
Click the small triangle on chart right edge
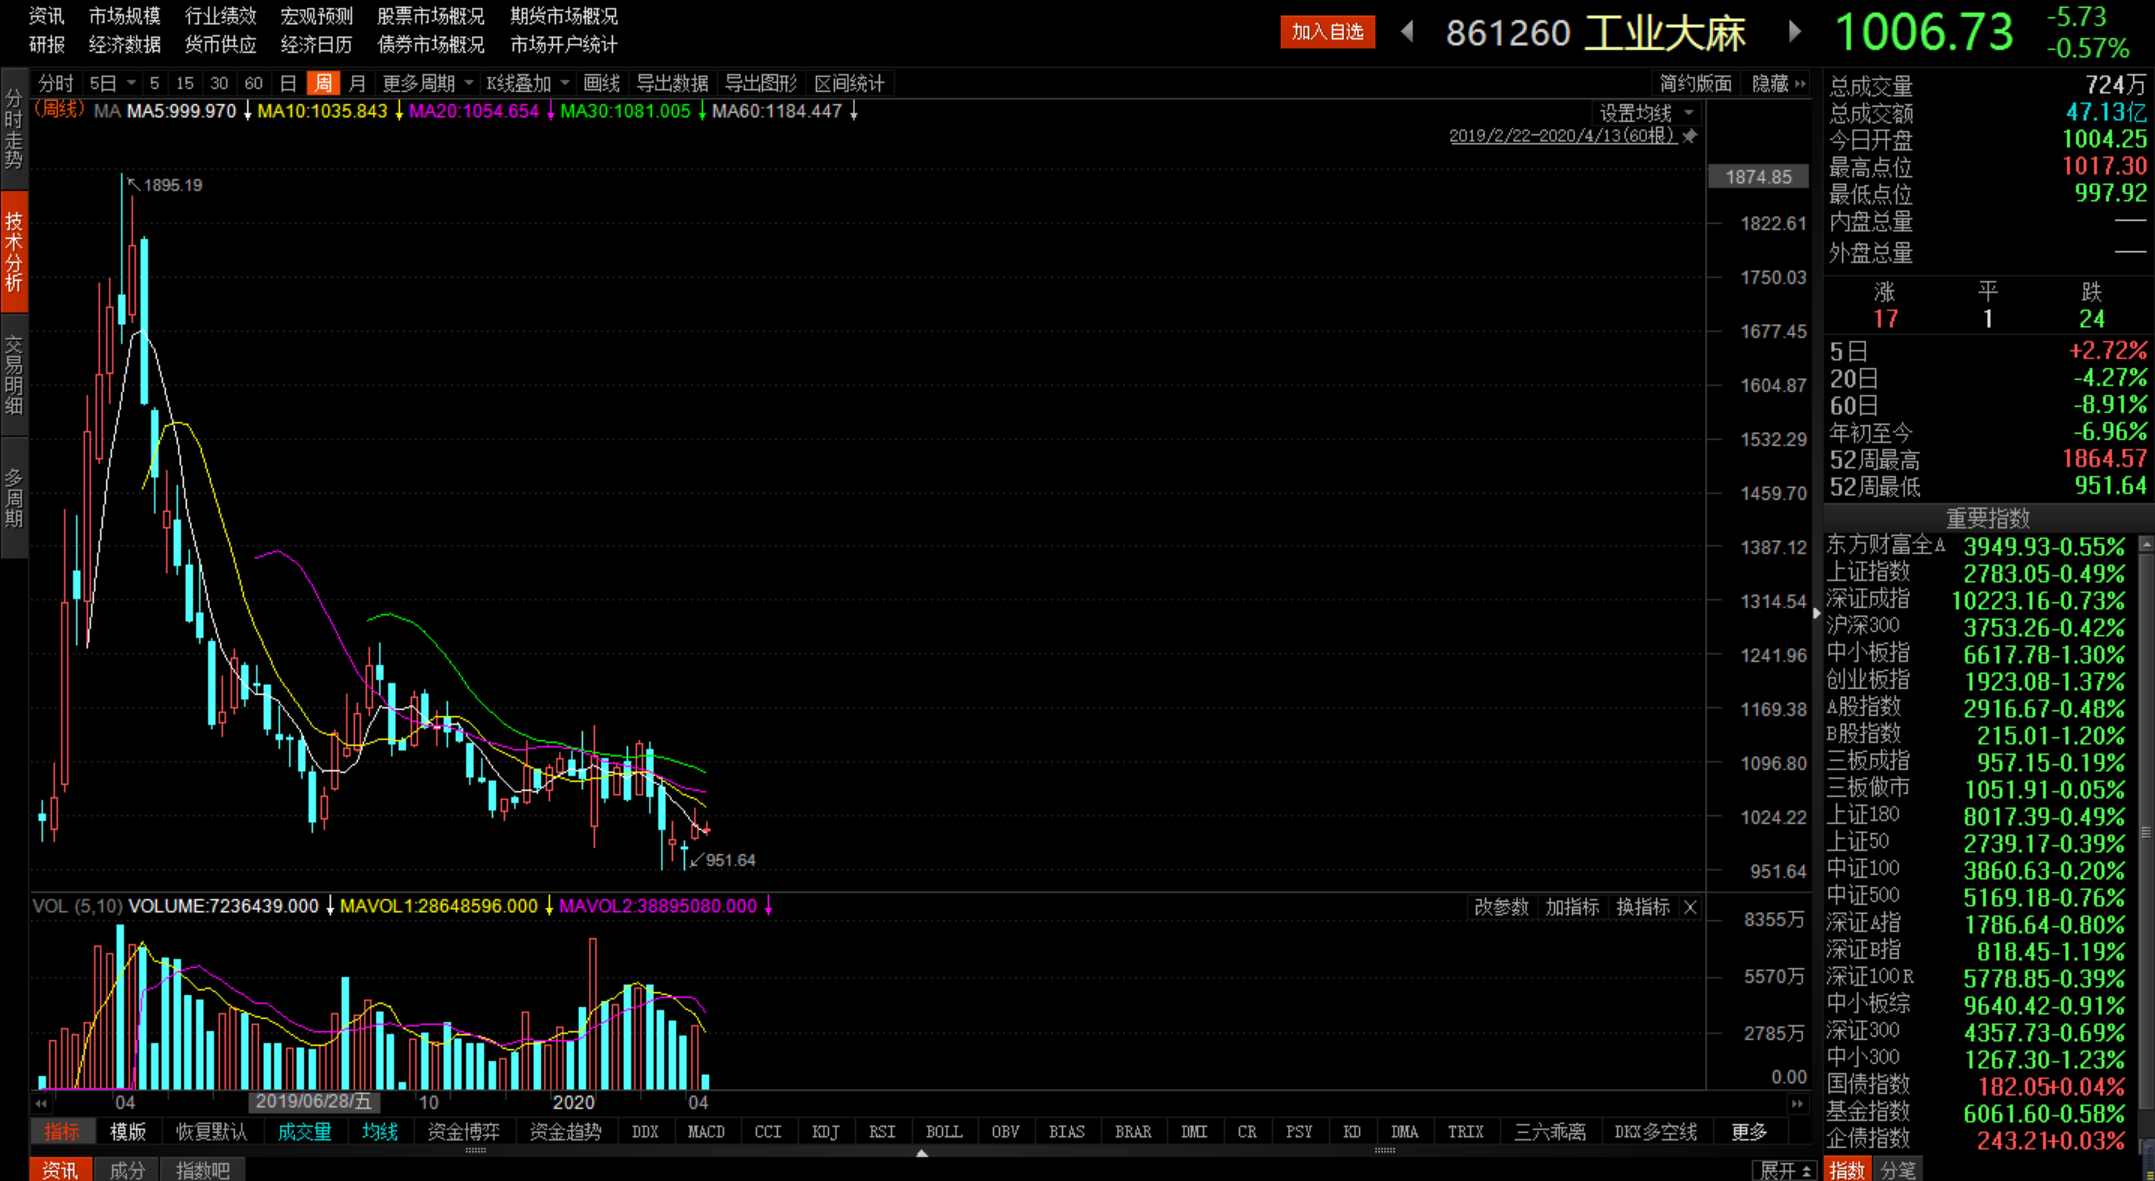click(1816, 613)
